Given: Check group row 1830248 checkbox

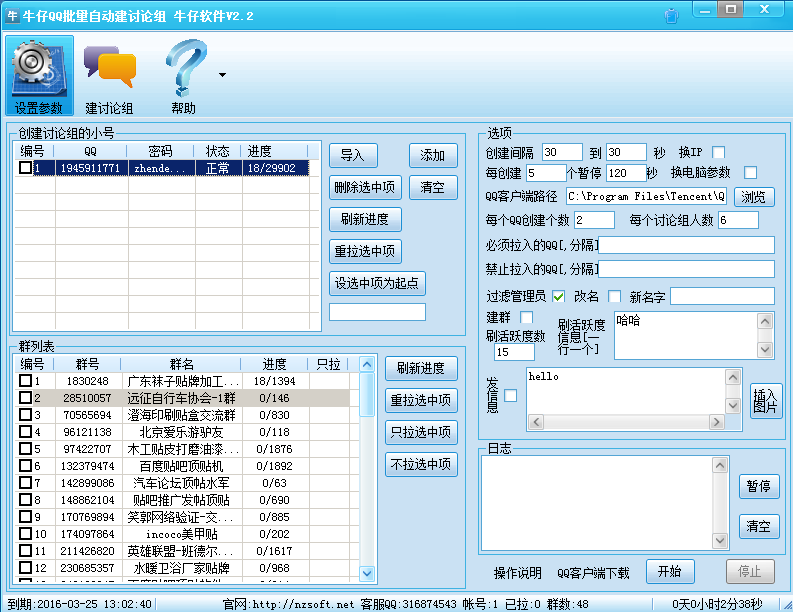Looking at the screenshot, I should click(x=25, y=380).
